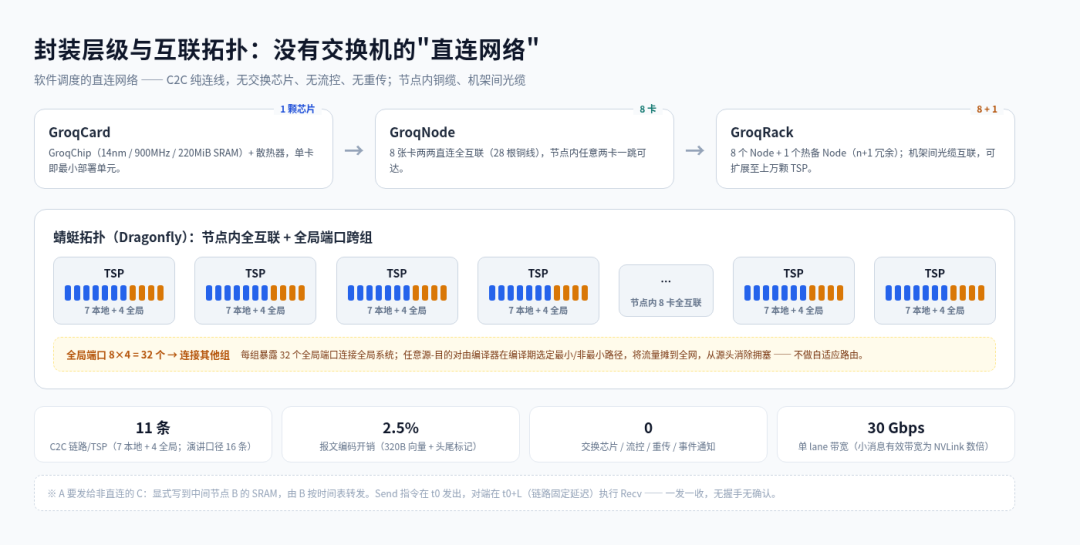Click the text starting "8 个 Node + 1 个热备 Node"
This screenshot has width=1080, height=545.
coord(863,160)
